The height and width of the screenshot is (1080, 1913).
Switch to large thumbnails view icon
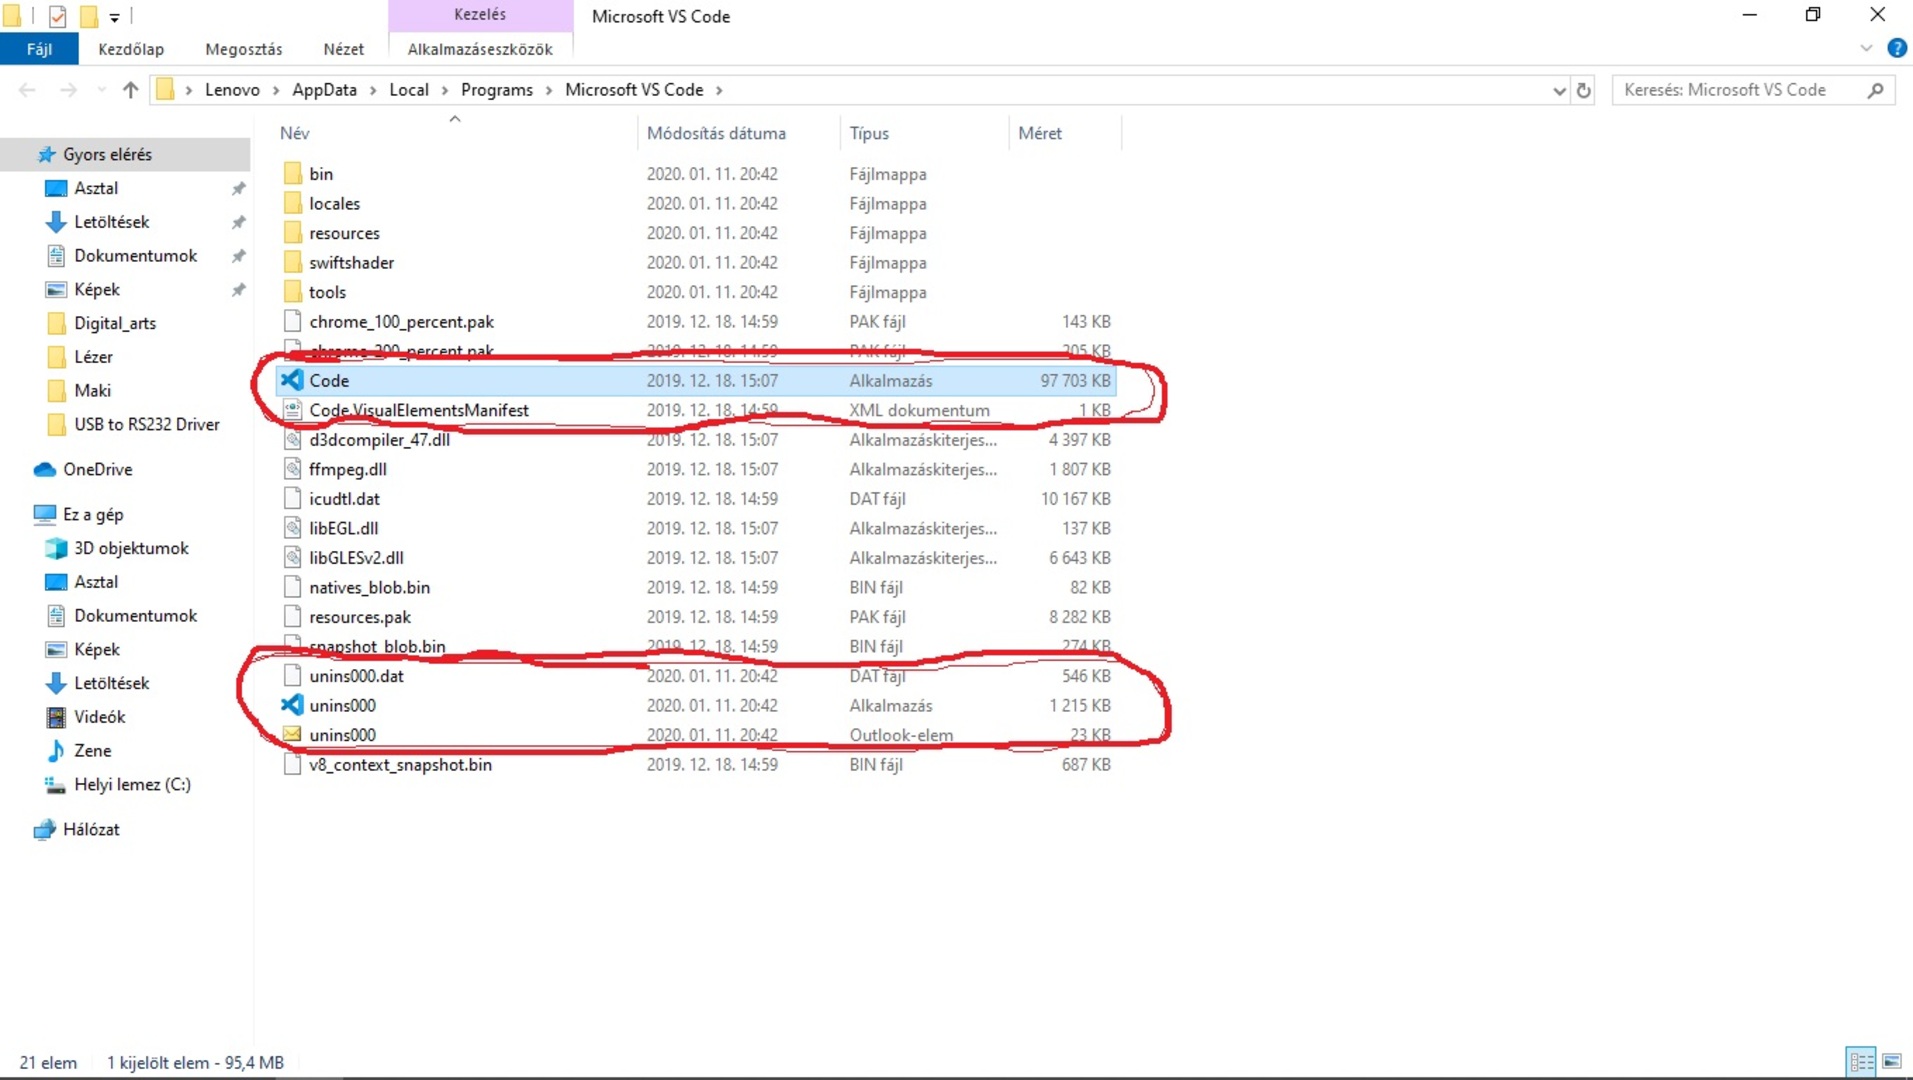coord(1892,1061)
